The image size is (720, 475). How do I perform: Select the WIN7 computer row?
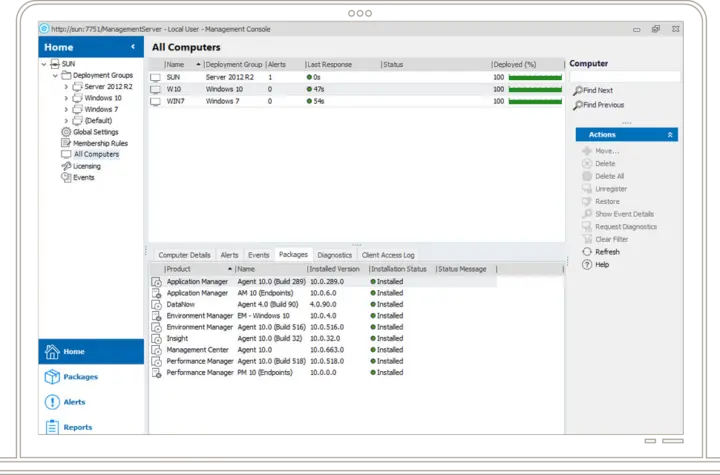pyautogui.click(x=356, y=102)
